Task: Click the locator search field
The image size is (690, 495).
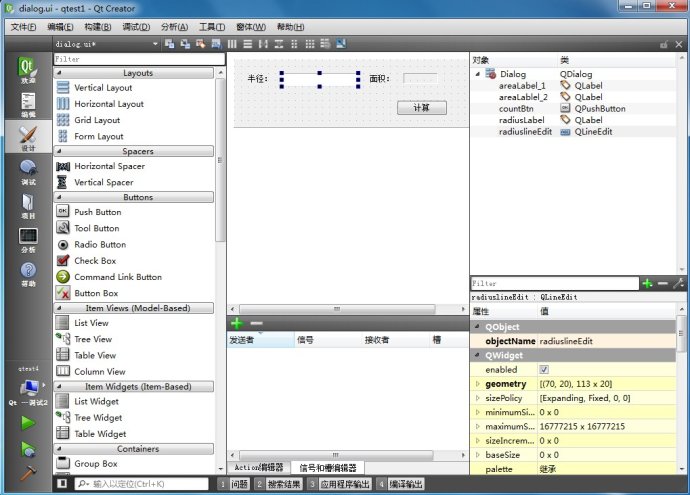Action: pyautogui.click(x=141, y=484)
